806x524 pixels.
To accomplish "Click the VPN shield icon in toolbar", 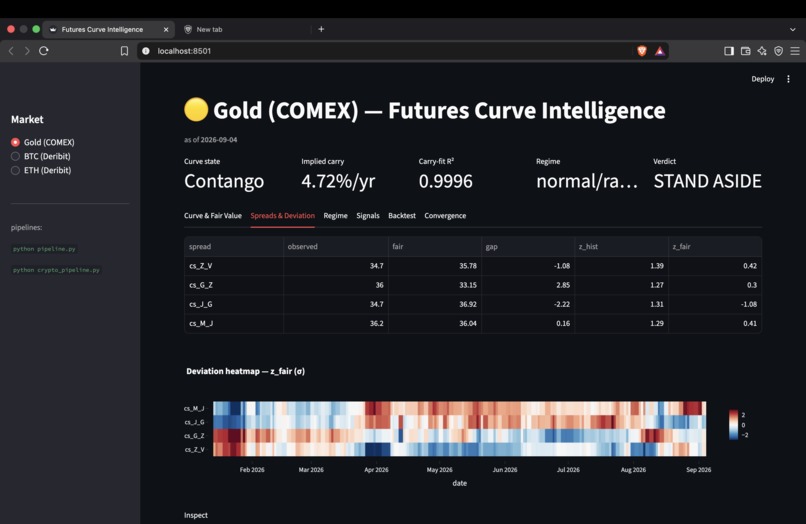I will (778, 51).
